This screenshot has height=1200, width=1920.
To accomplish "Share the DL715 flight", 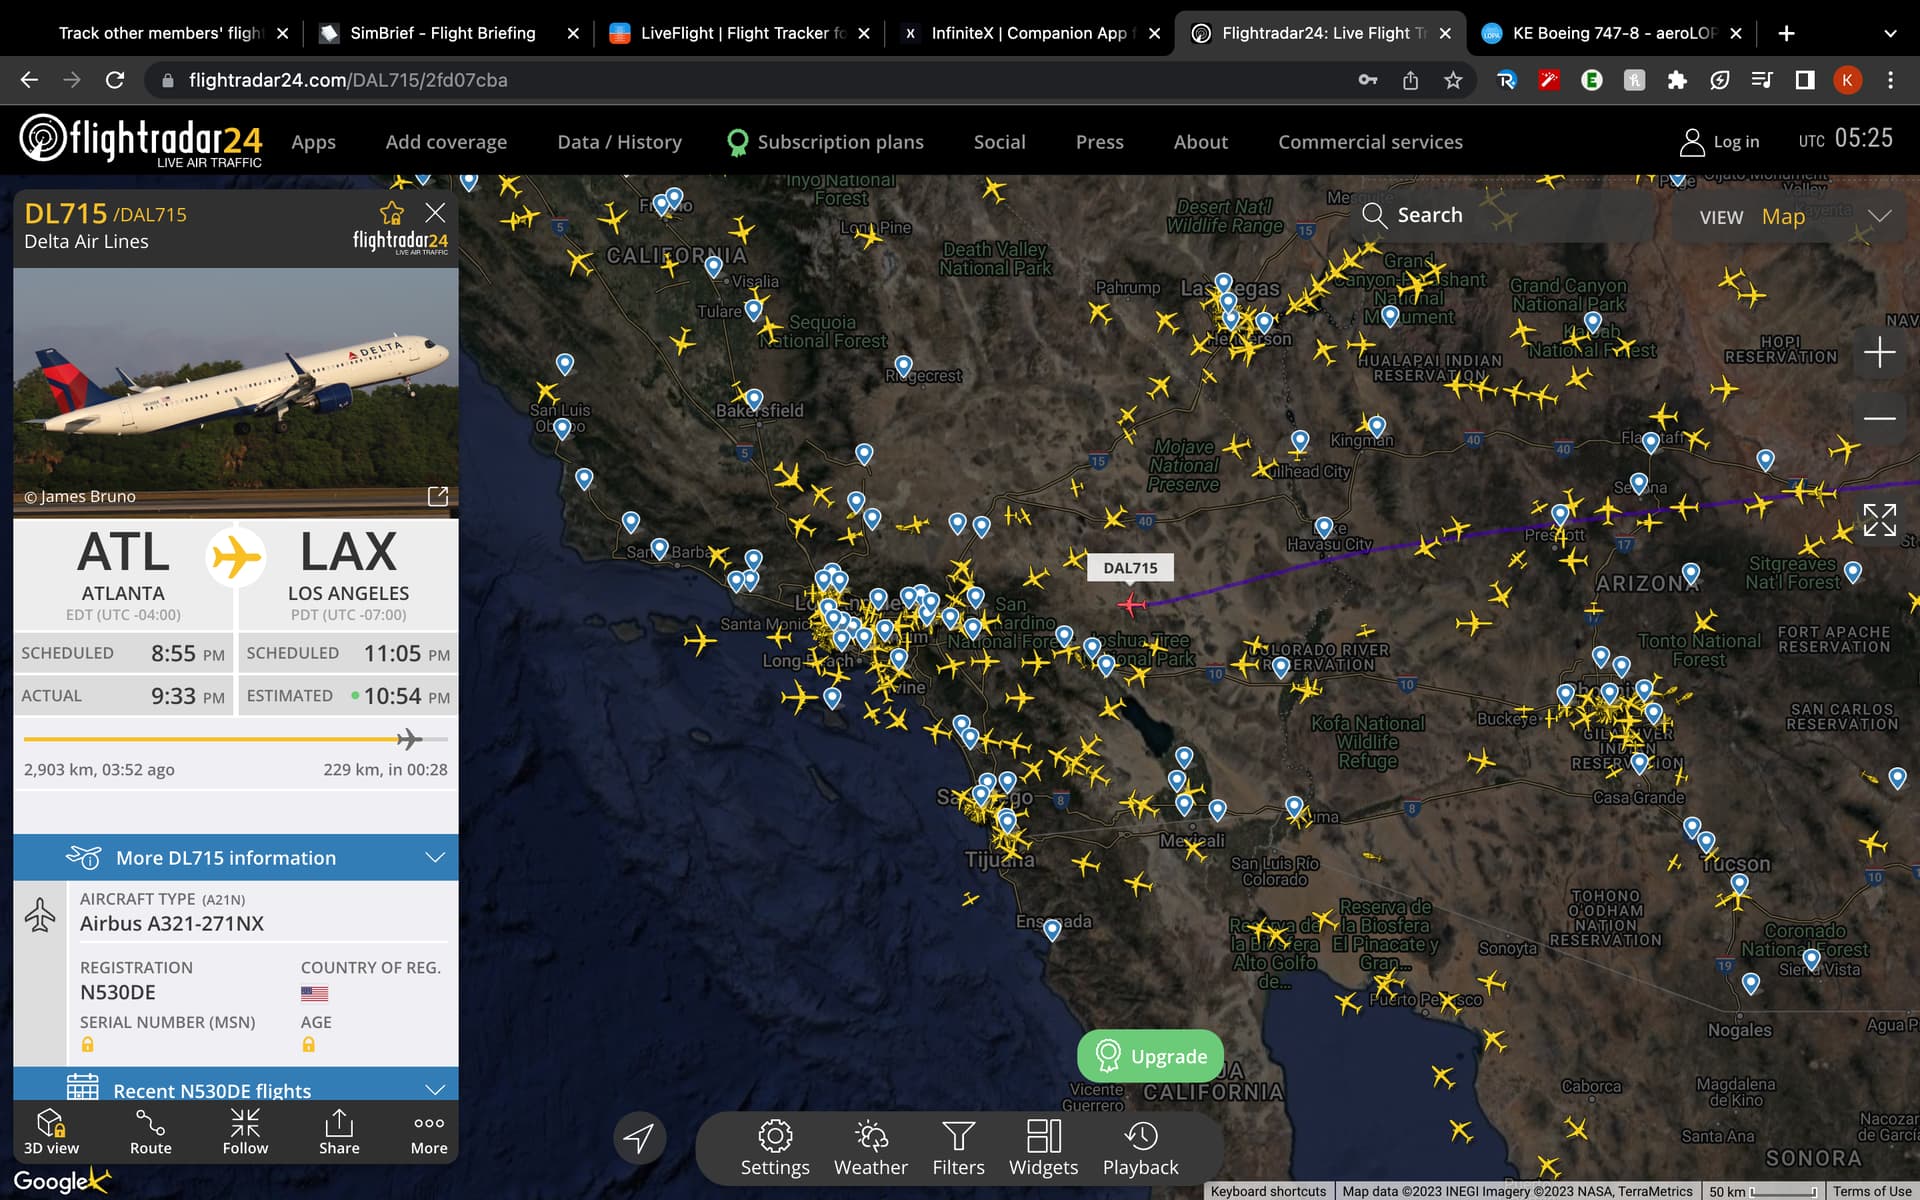I will tap(339, 1131).
